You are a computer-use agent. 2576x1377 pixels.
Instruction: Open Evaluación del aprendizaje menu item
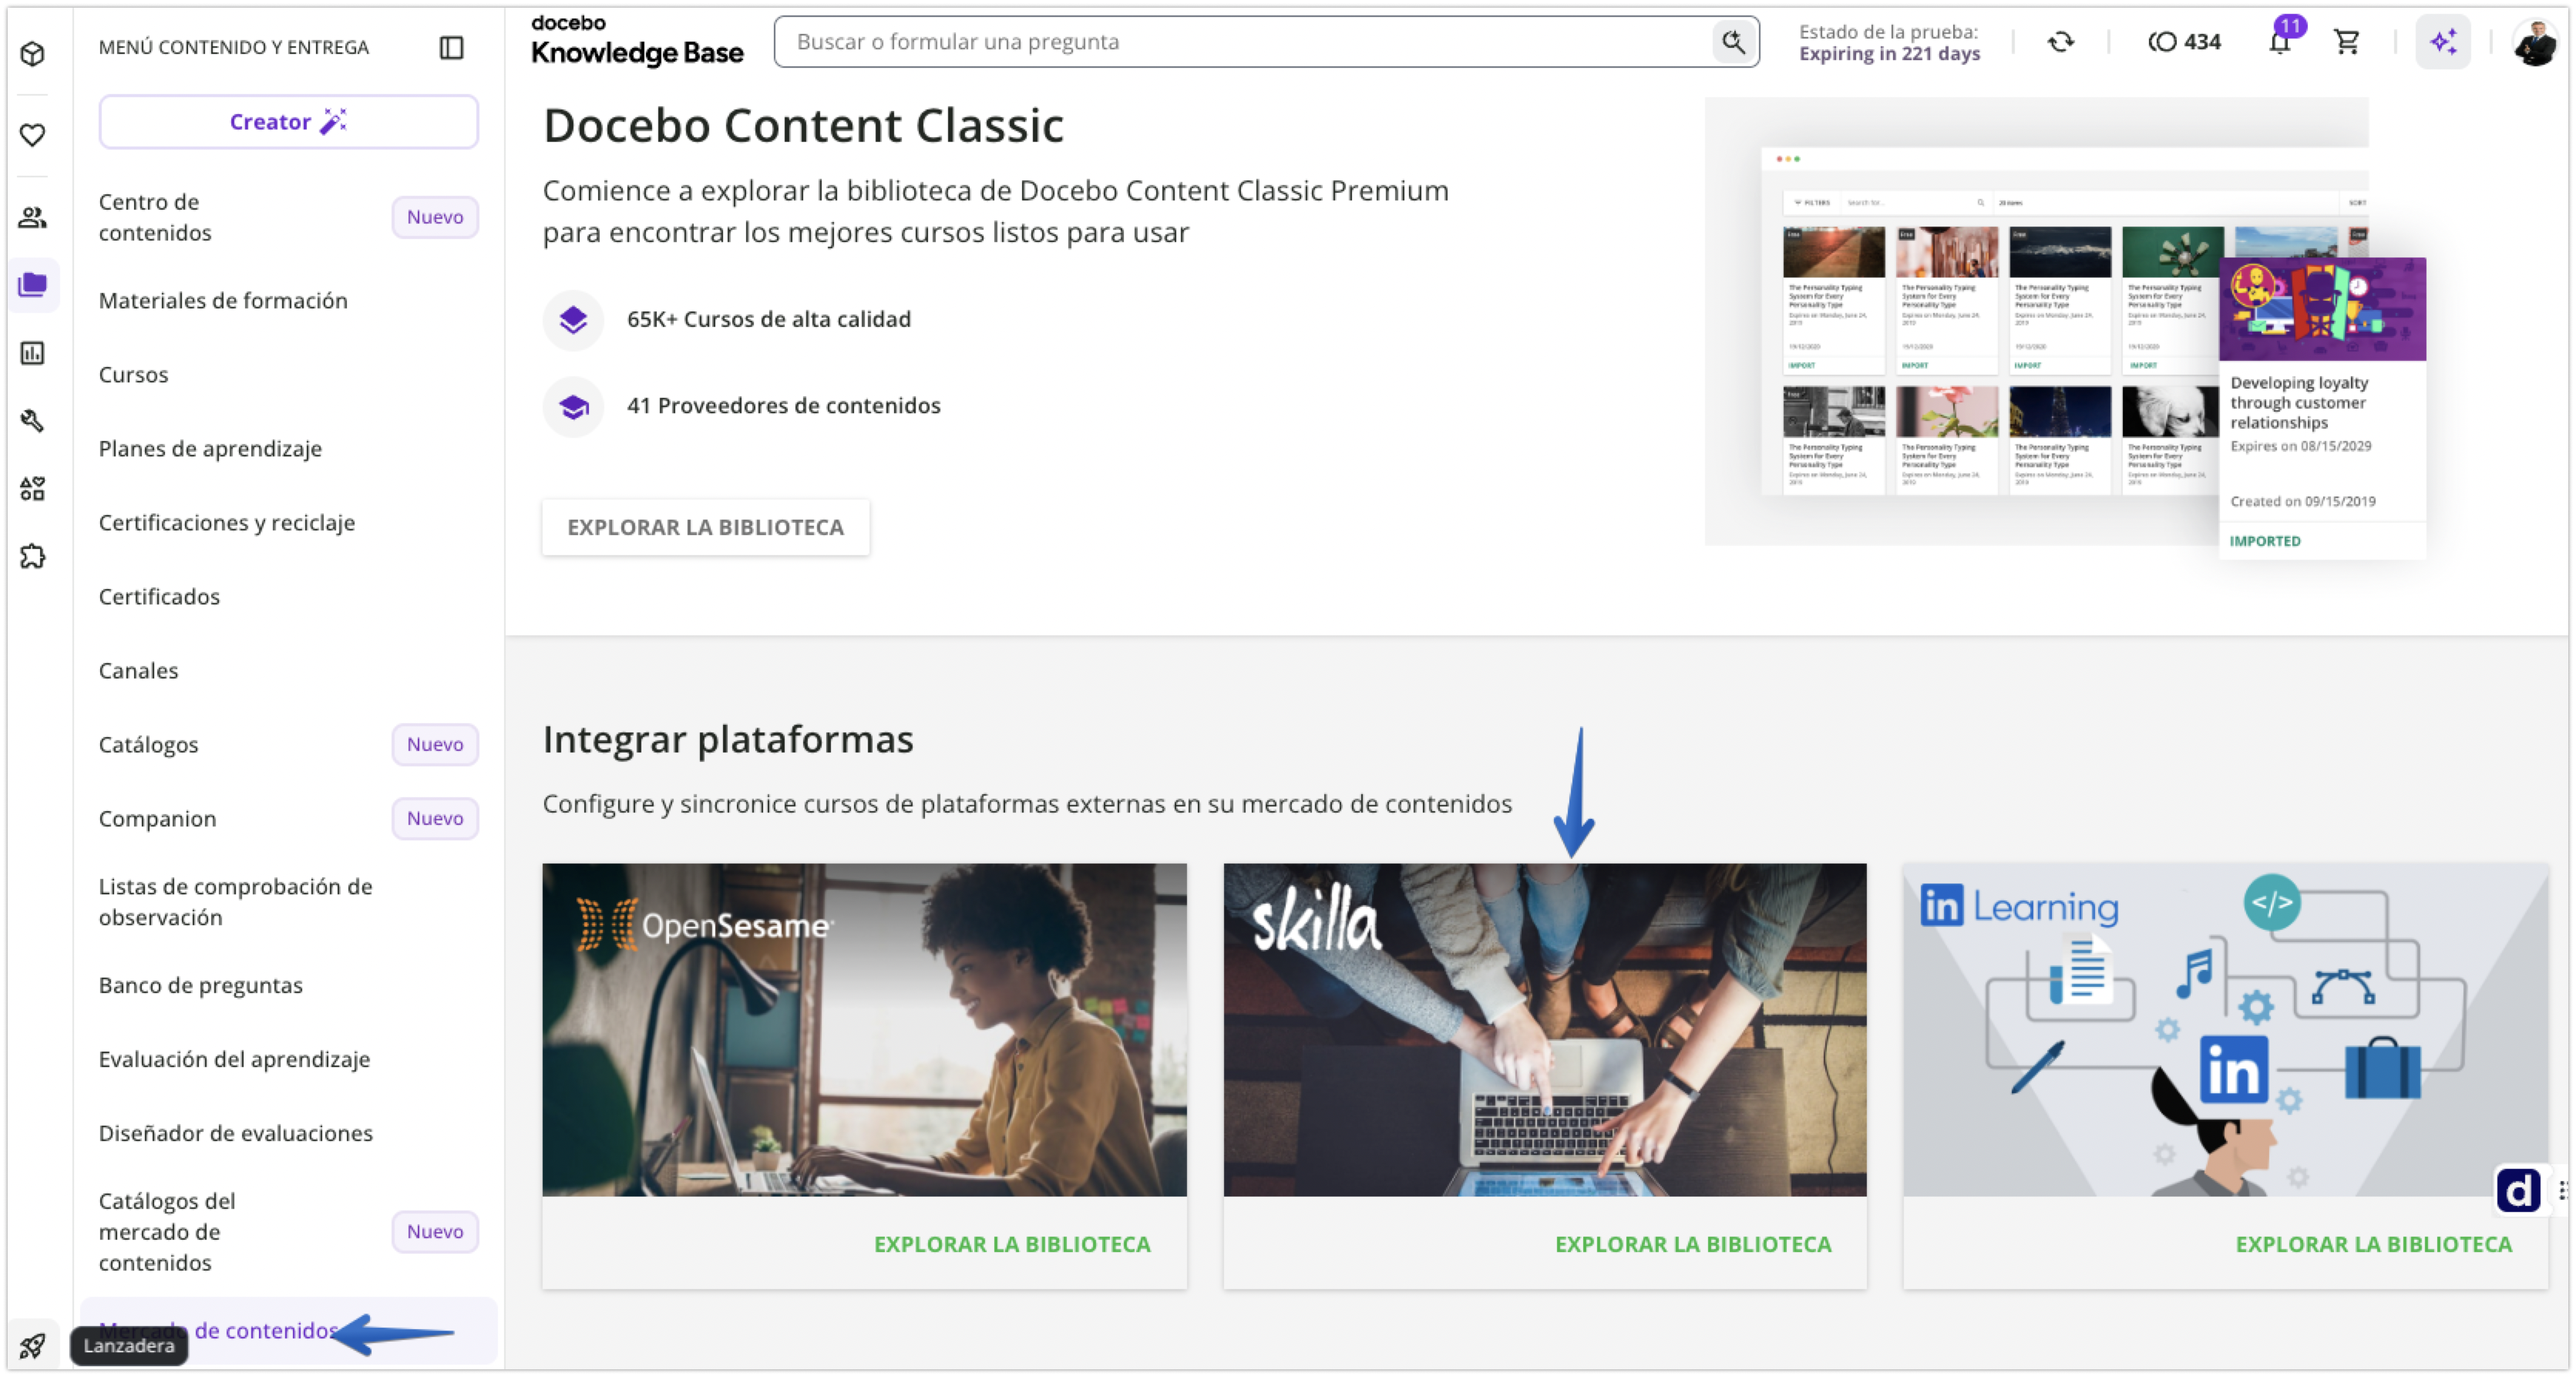tap(234, 1060)
